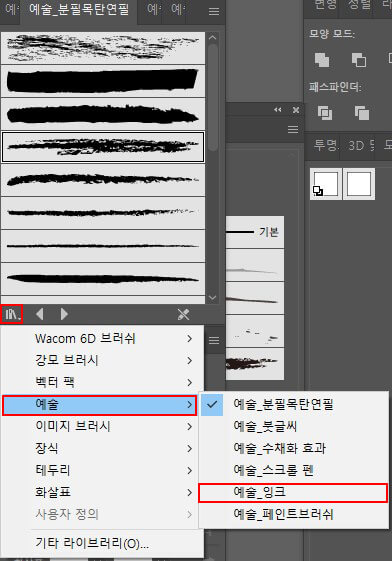Expand the 강모 브러시 submenu
Image resolution: width=392 pixels, height=561 pixels.
pyautogui.click(x=102, y=360)
